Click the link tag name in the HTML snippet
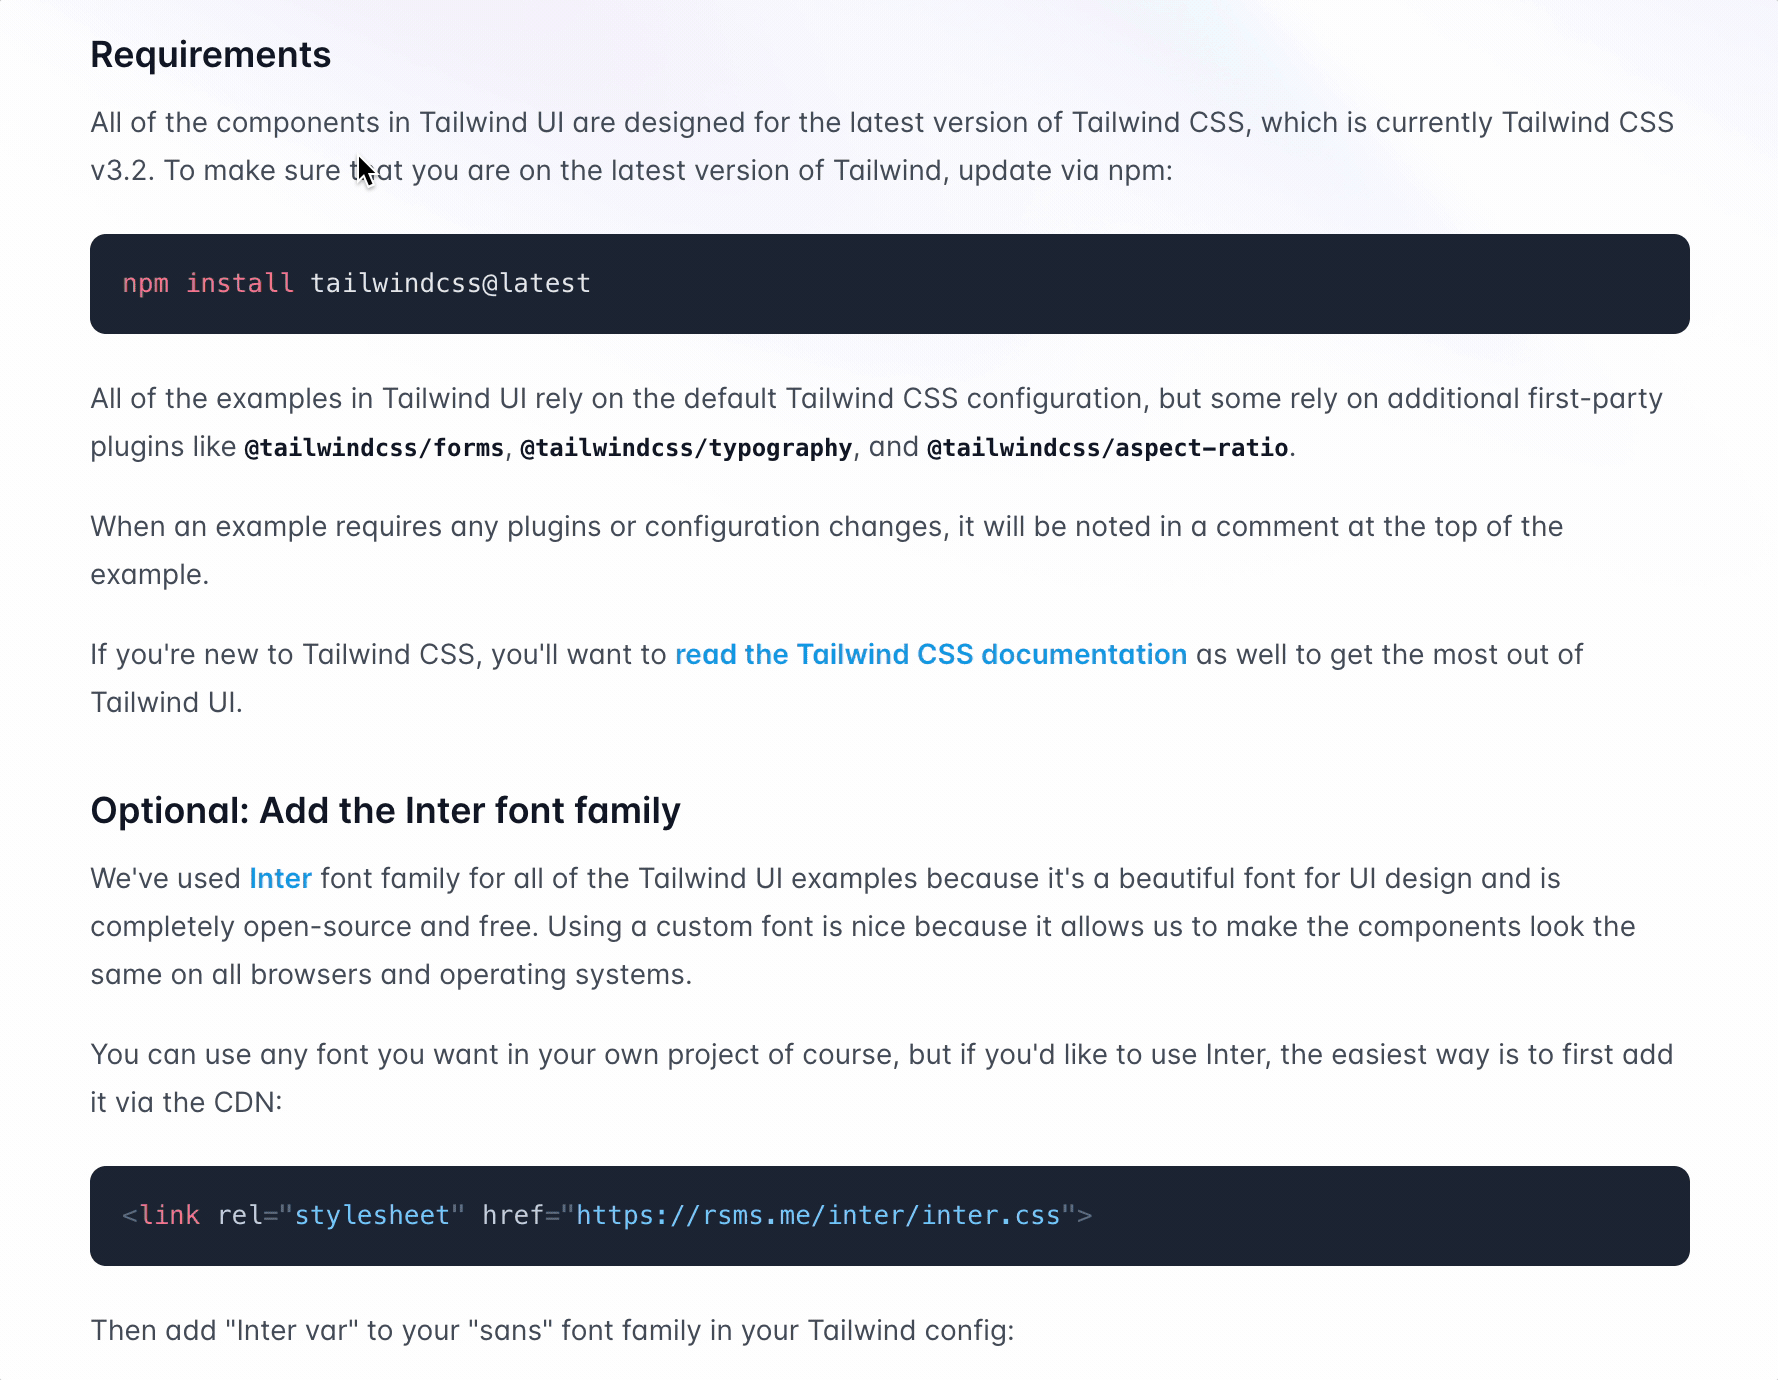 pyautogui.click(x=170, y=1216)
